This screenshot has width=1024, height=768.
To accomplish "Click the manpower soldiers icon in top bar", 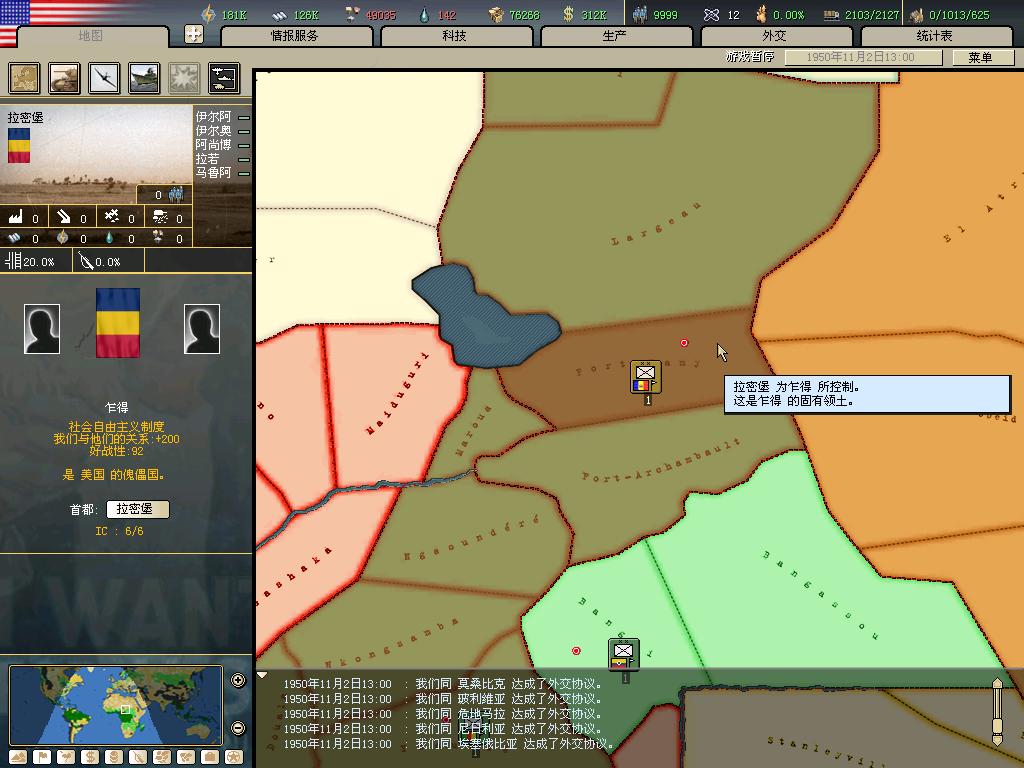I will tap(640, 14).
